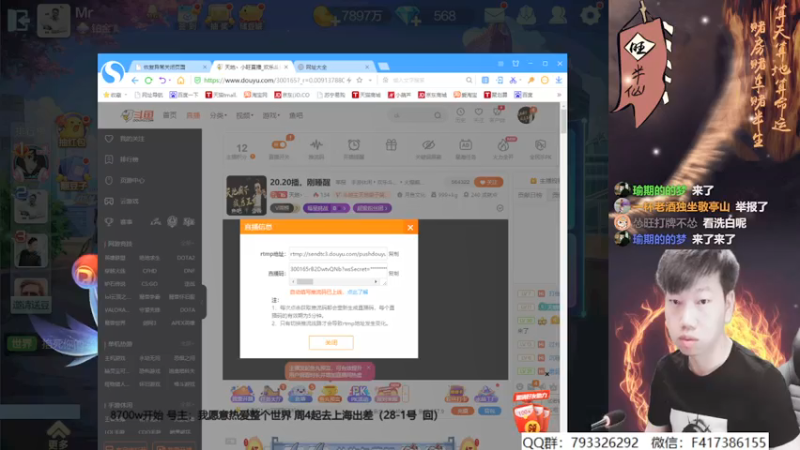Star the douyu page as a favorite

point(359,80)
